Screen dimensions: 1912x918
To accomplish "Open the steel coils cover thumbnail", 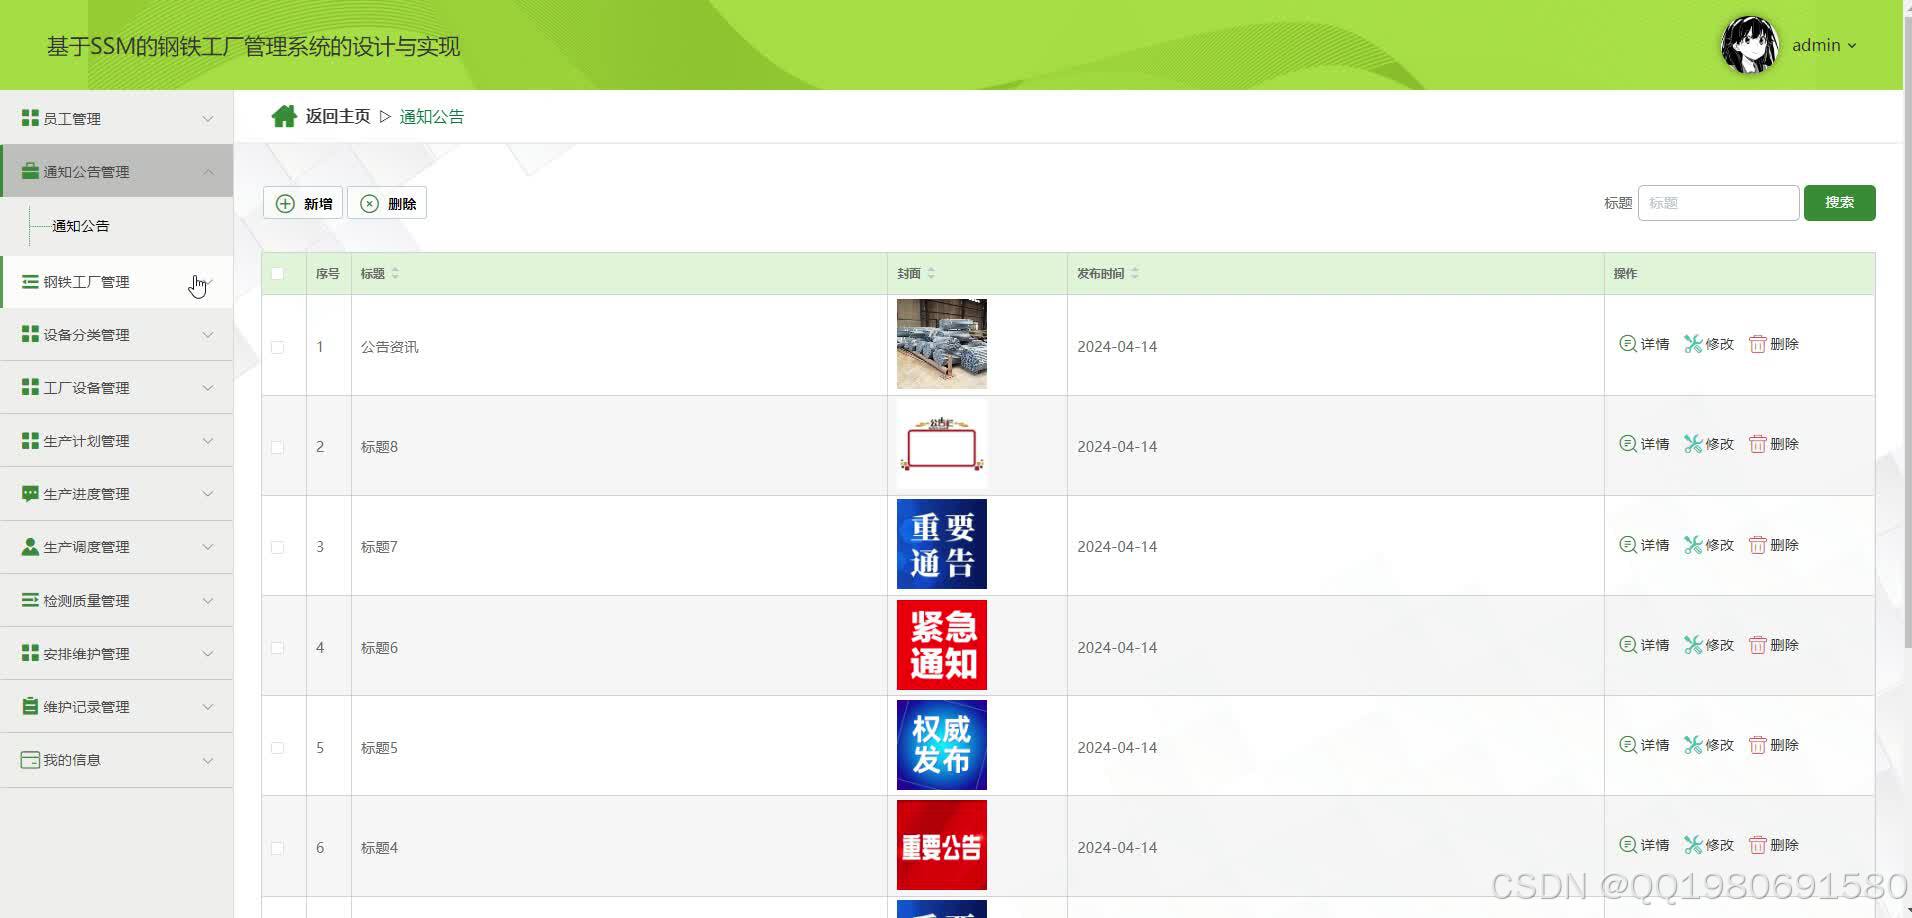I will (942, 344).
